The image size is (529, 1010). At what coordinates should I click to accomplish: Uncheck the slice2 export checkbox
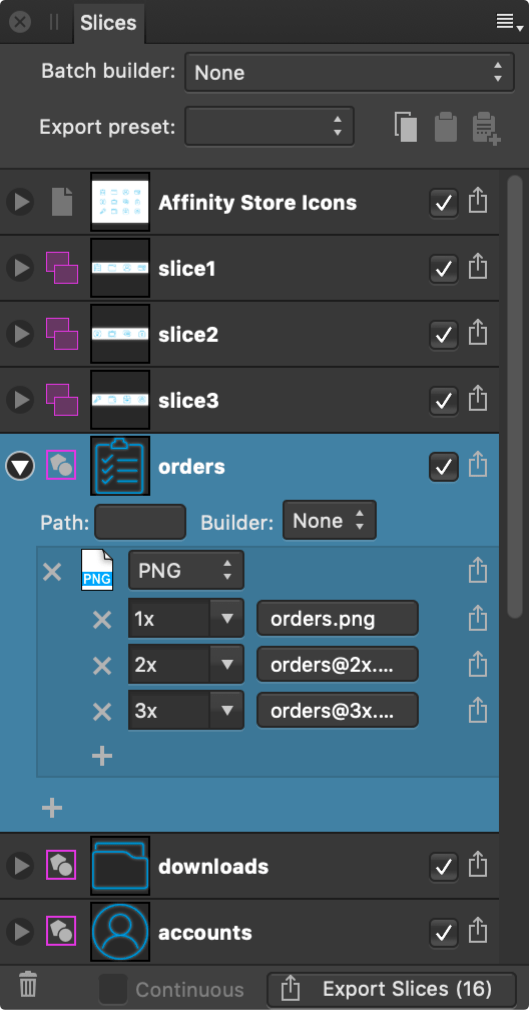(x=443, y=335)
